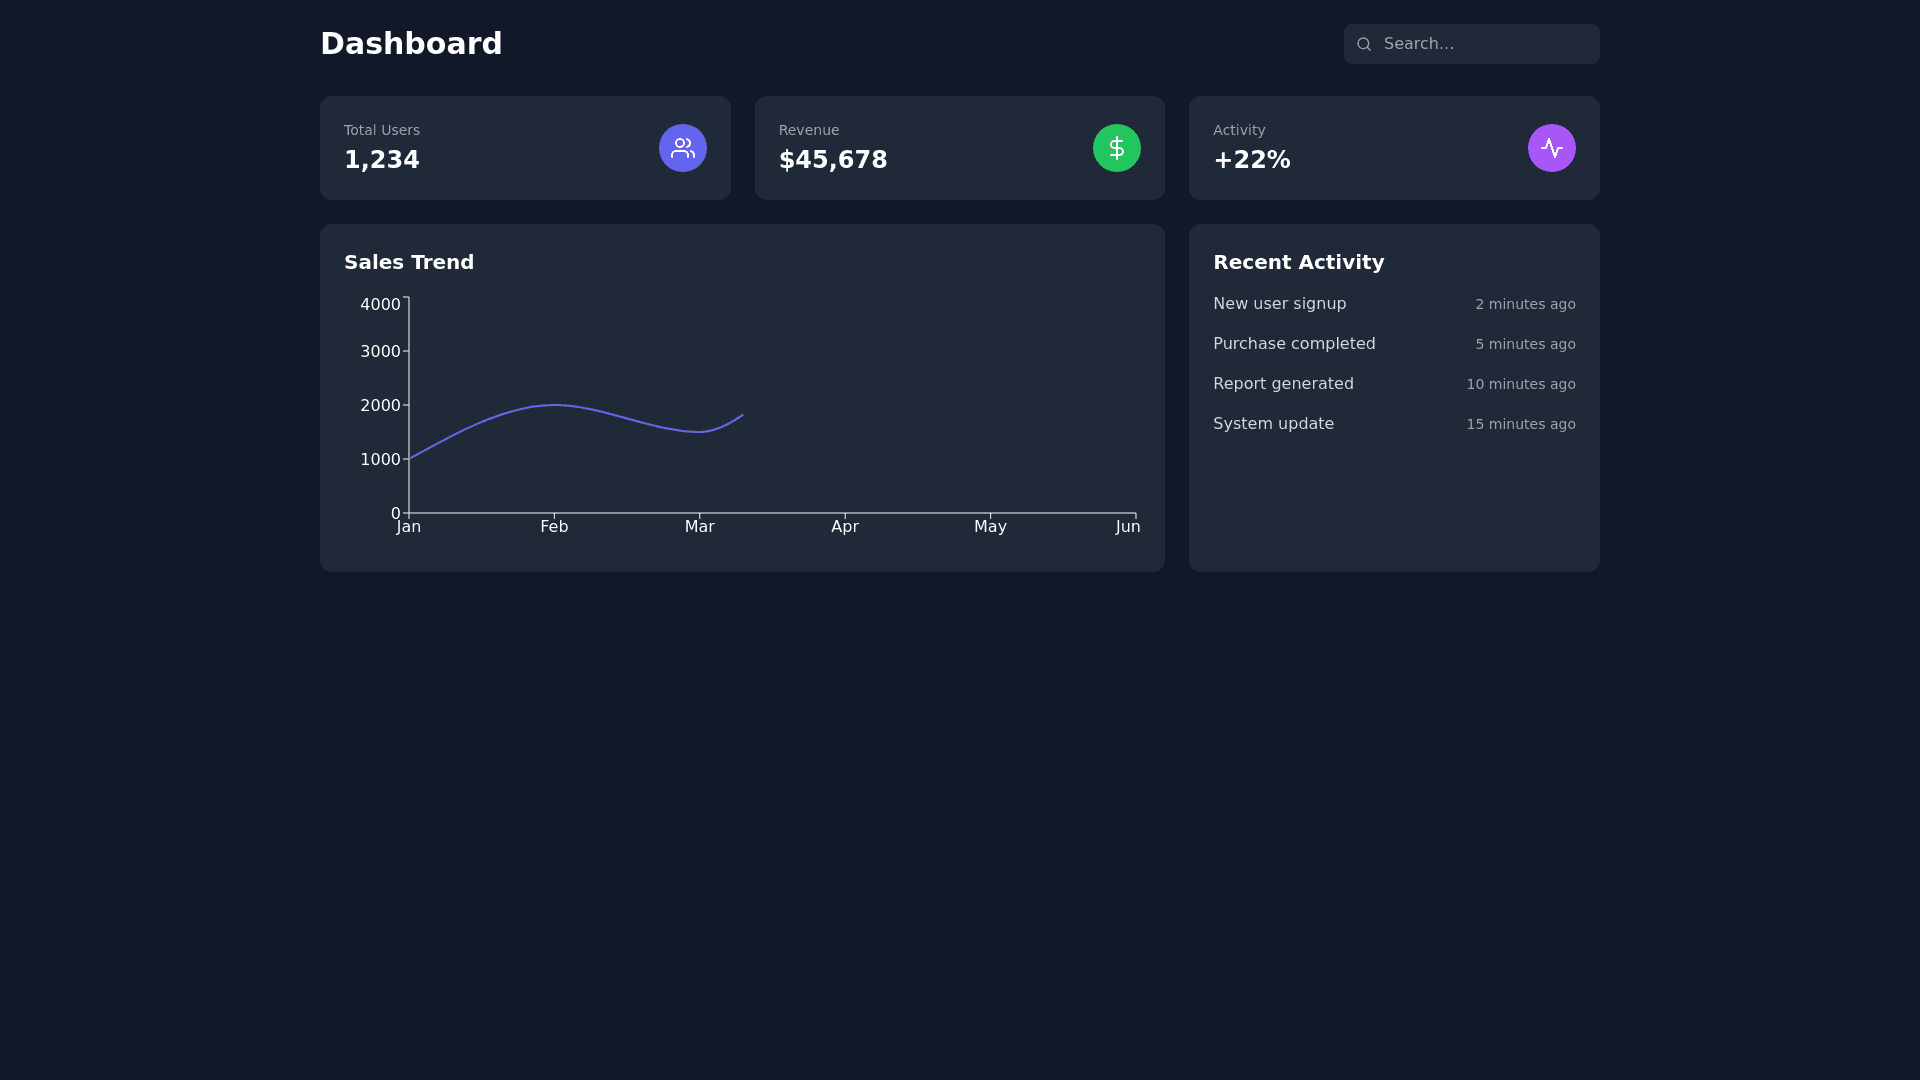Image resolution: width=1920 pixels, height=1080 pixels.
Task: Click the green Revenue dollar icon
Action: click(1116, 148)
